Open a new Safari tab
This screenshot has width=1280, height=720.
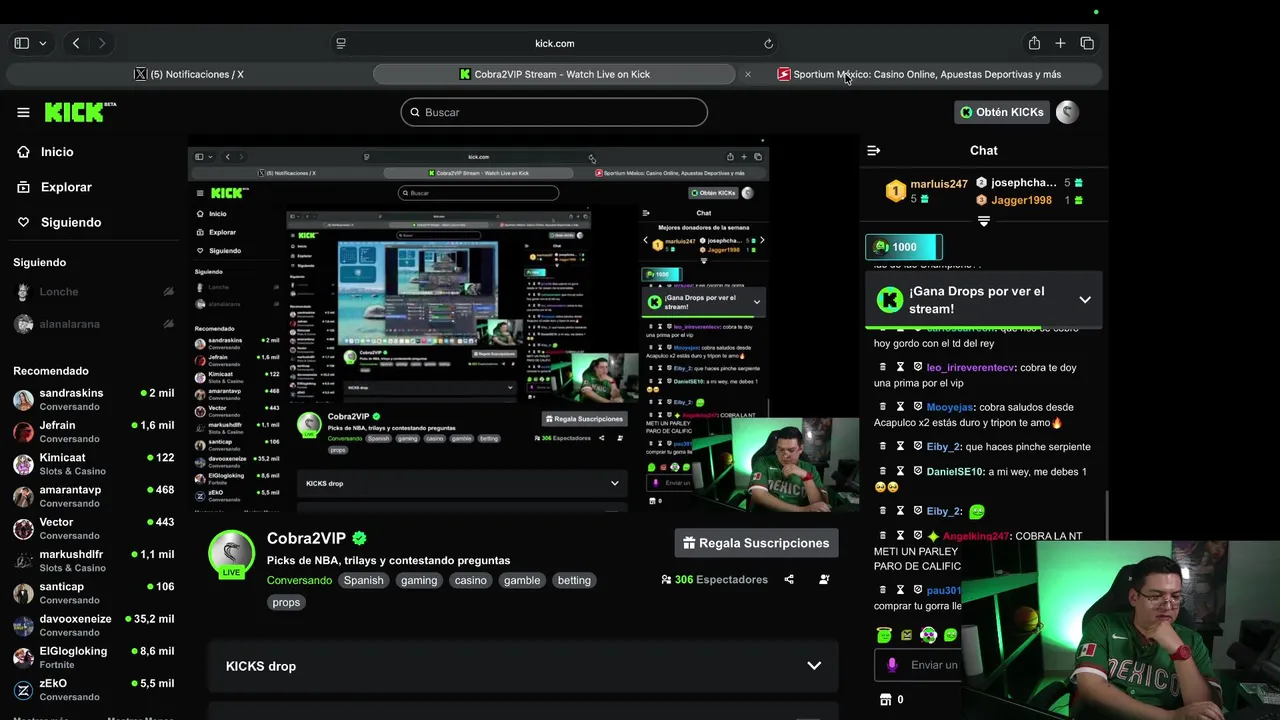(x=1060, y=43)
